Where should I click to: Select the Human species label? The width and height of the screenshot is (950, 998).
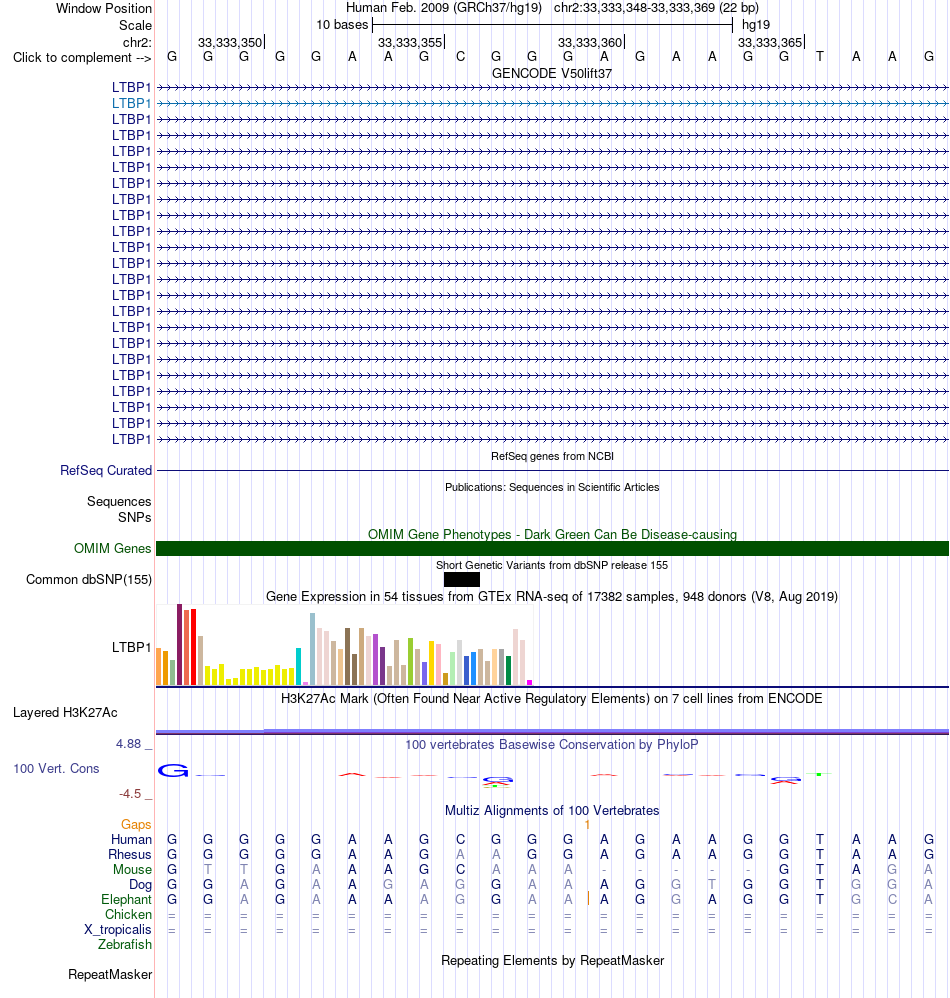tap(131, 839)
